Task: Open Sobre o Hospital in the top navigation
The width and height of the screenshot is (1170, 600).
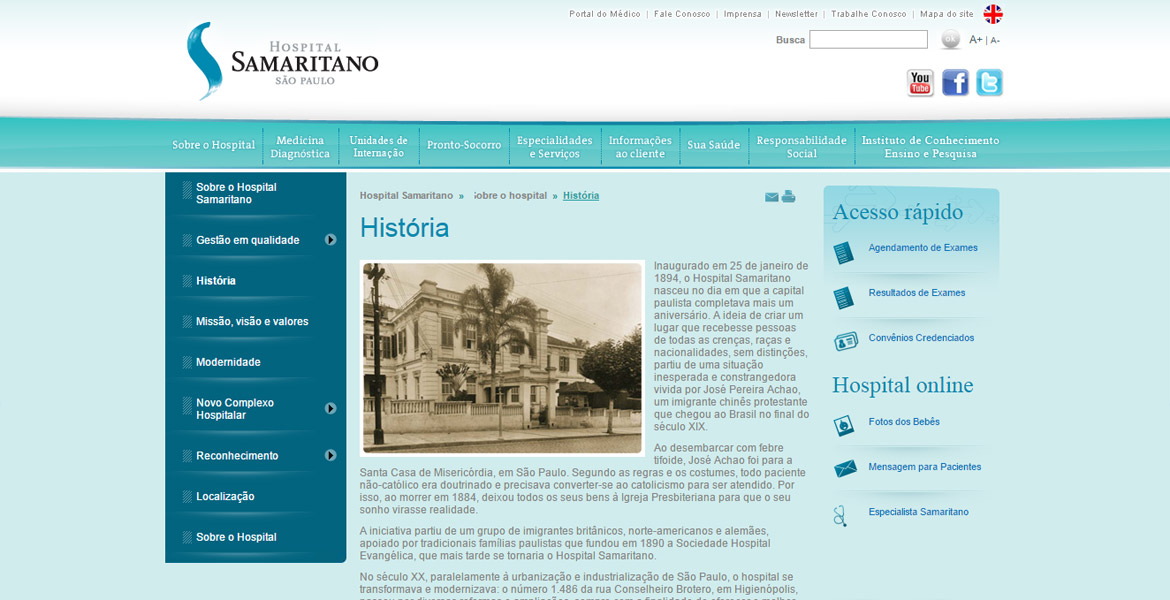Action: pyautogui.click(x=213, y=145)
